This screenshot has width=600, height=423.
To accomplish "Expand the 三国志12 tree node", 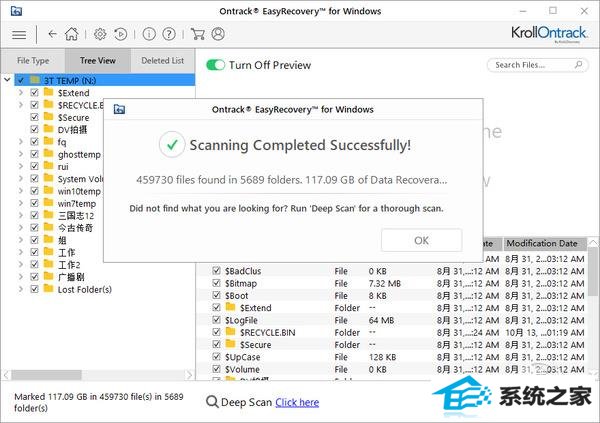I will 21,215.
